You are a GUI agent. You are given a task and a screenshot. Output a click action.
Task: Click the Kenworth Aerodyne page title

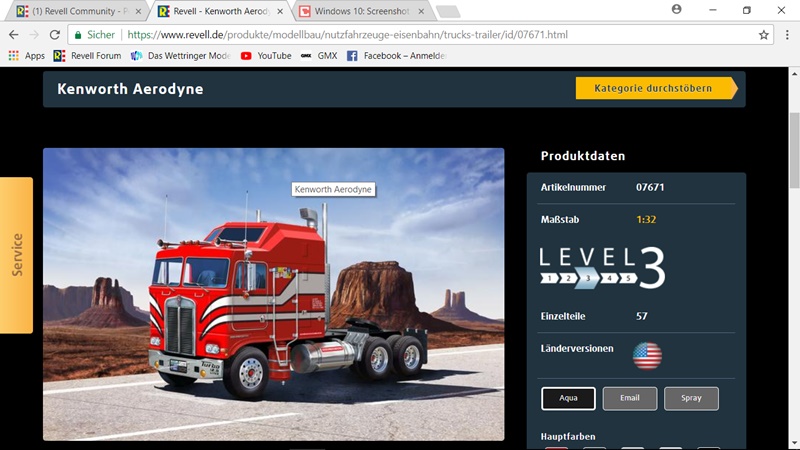(x=130, y=89)
